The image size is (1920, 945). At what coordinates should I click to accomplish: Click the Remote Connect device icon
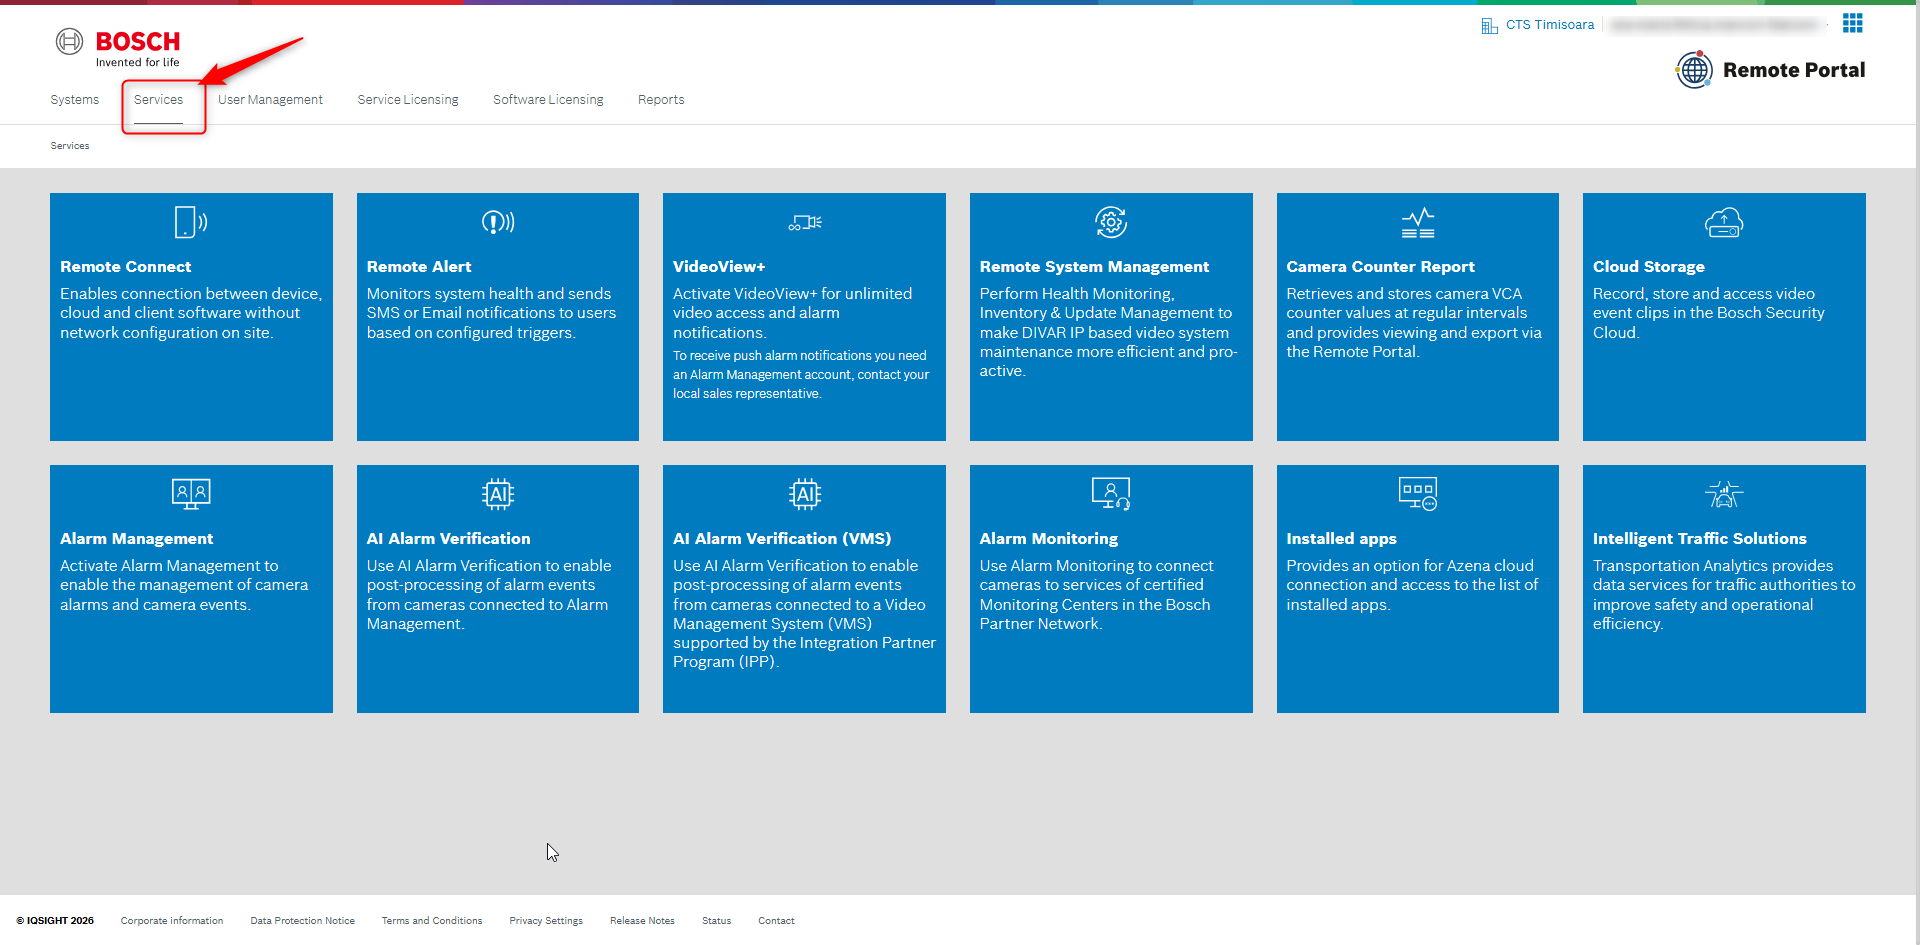pyautogui.click(x=190, y=222)
